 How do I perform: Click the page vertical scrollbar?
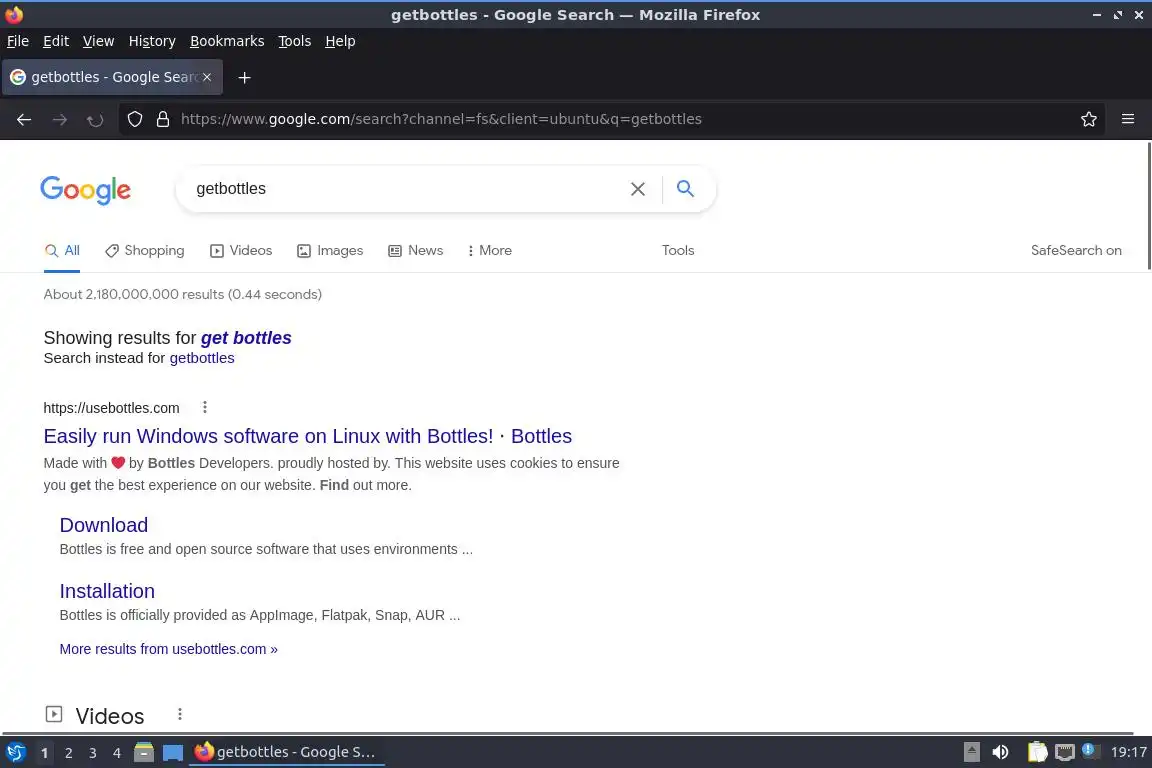pos(1148,206)
